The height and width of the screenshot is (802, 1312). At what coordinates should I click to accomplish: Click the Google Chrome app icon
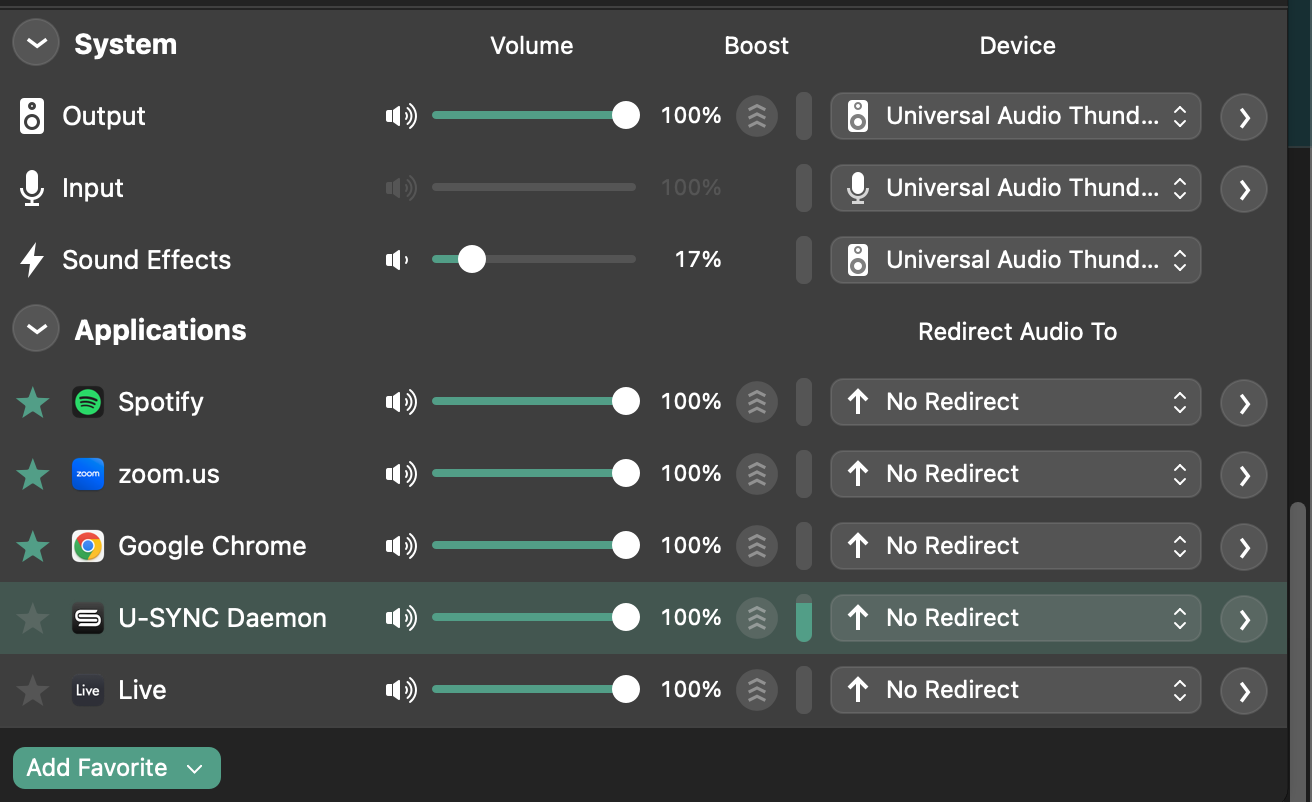point(88,546)
